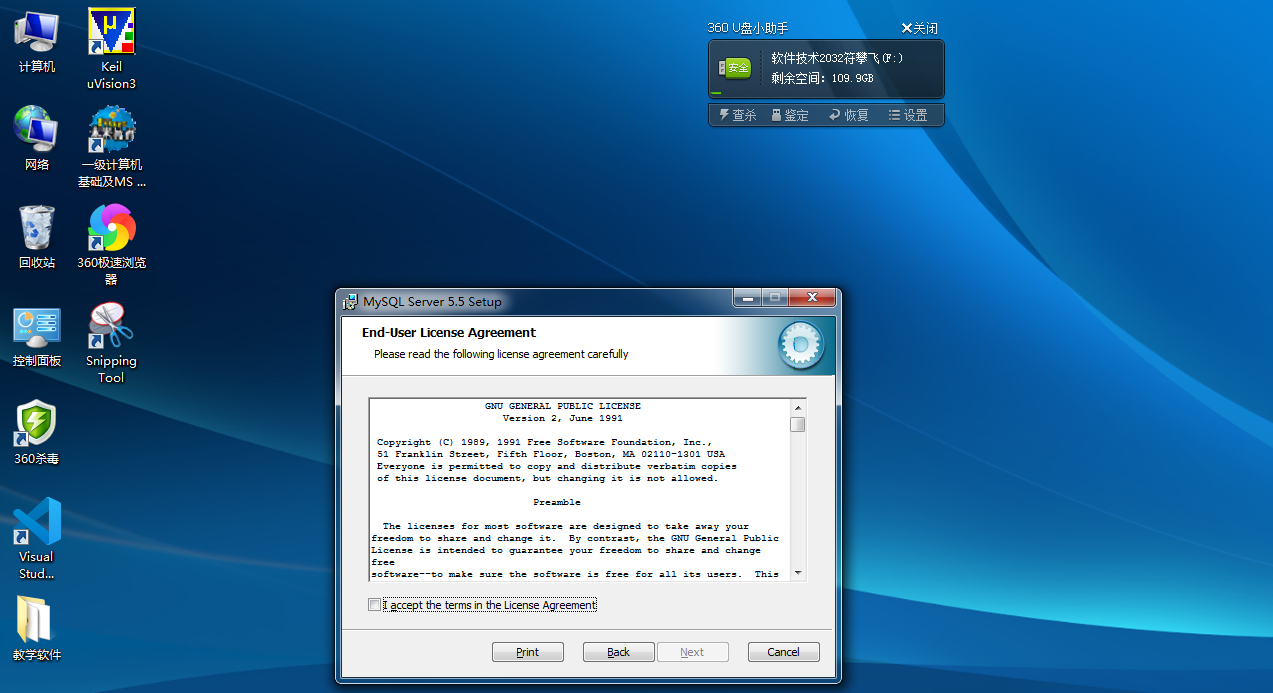Click the MySQL Setup title bar icon
This screenshot has height=693, width=1273.
click(x=350, y=301)
